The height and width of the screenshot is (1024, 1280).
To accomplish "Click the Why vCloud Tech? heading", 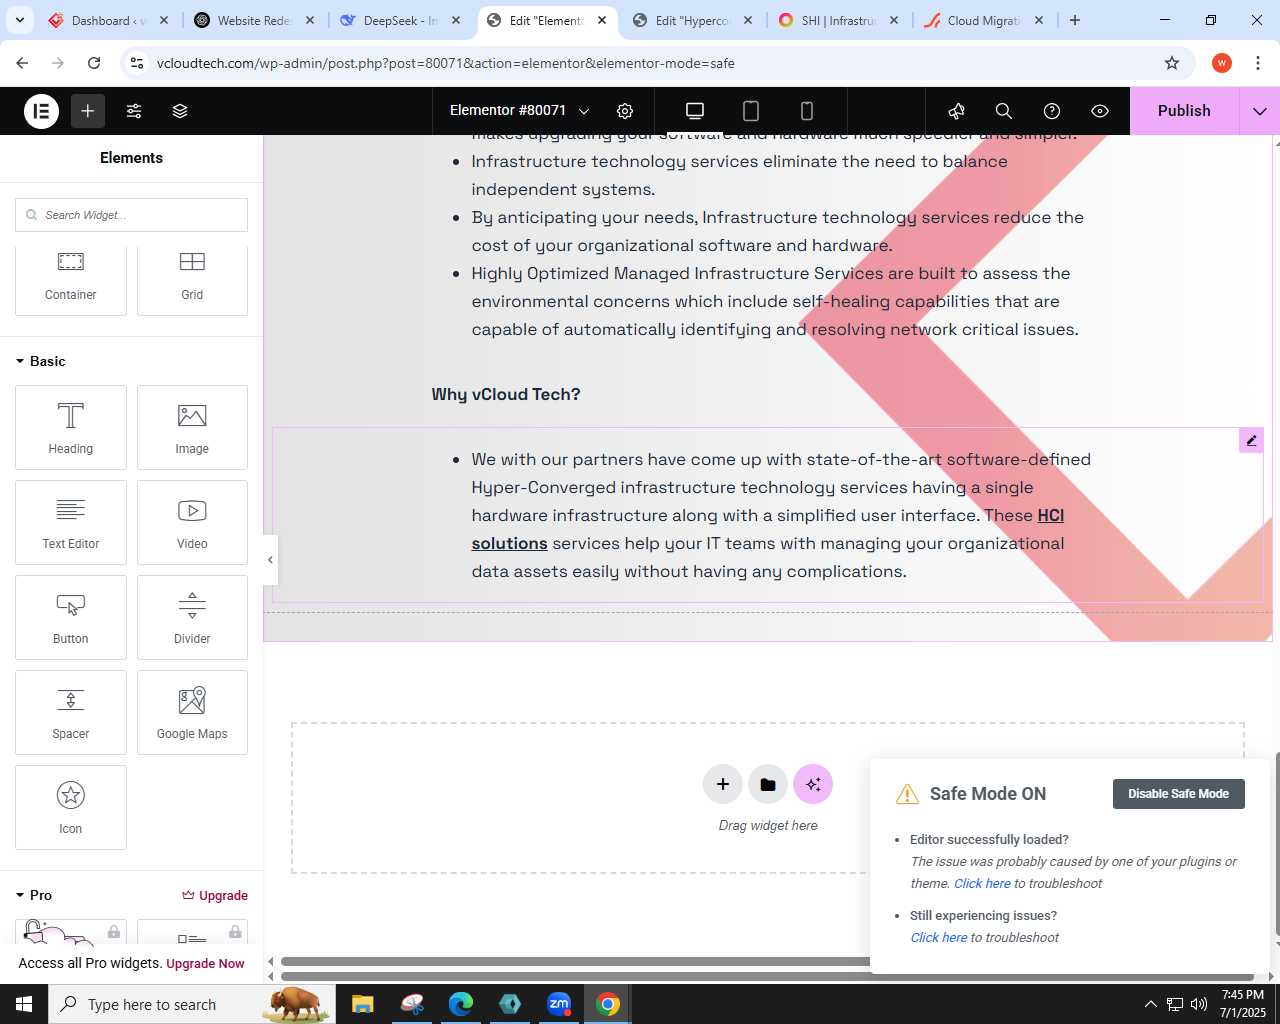I will 506,394.
